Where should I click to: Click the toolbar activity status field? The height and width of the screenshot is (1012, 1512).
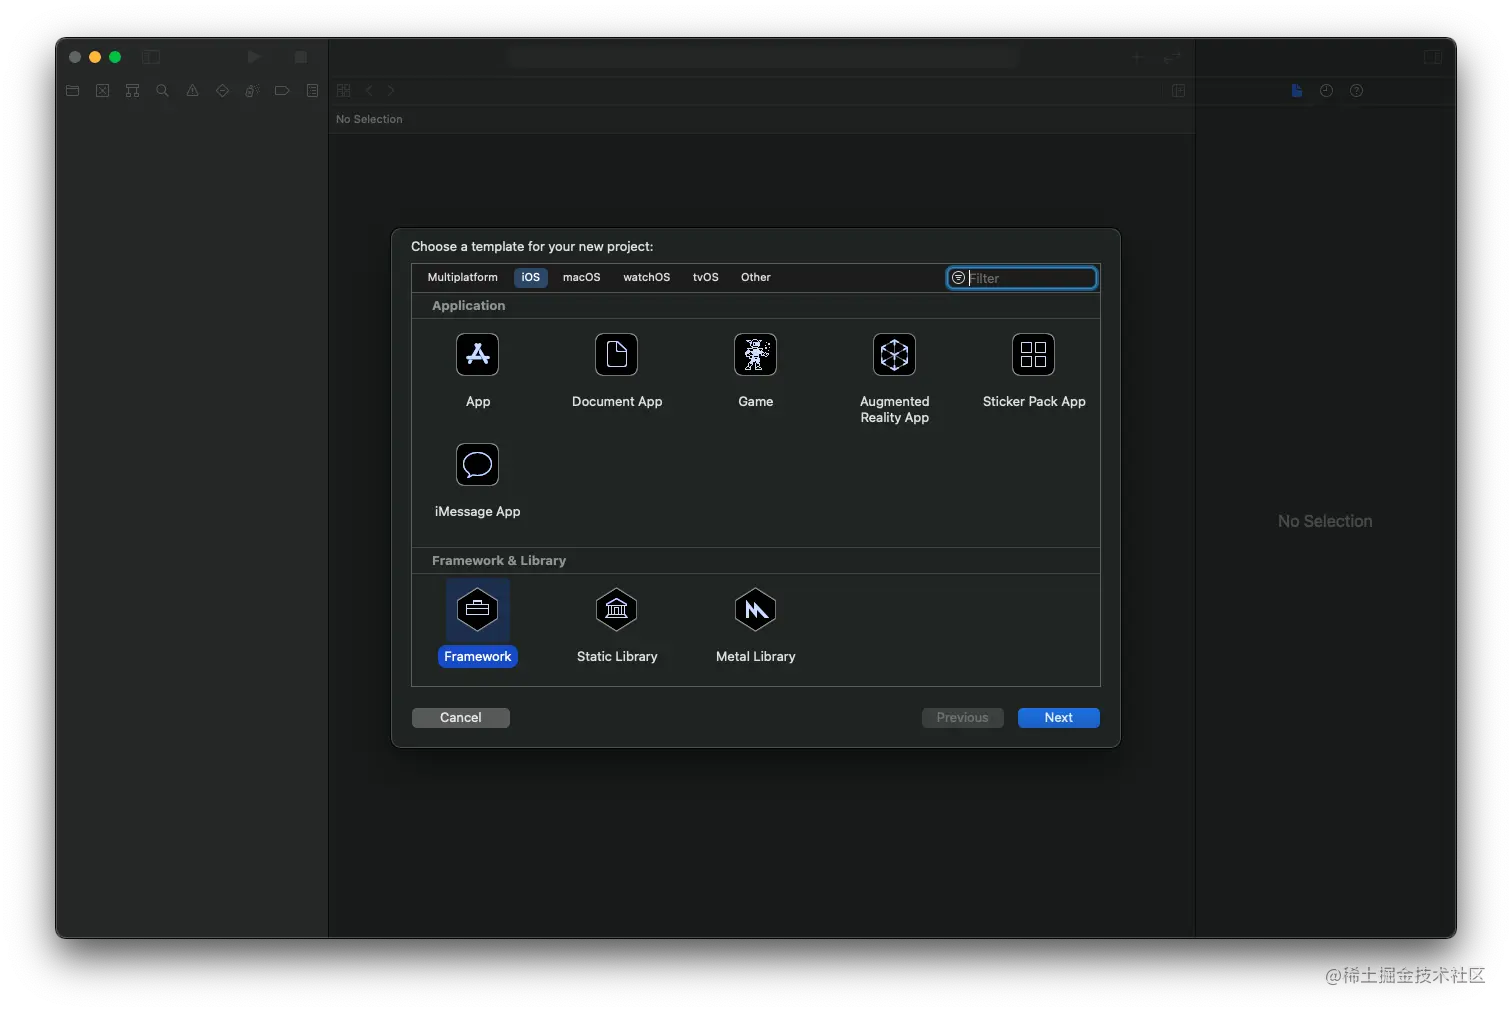(762, 57)
